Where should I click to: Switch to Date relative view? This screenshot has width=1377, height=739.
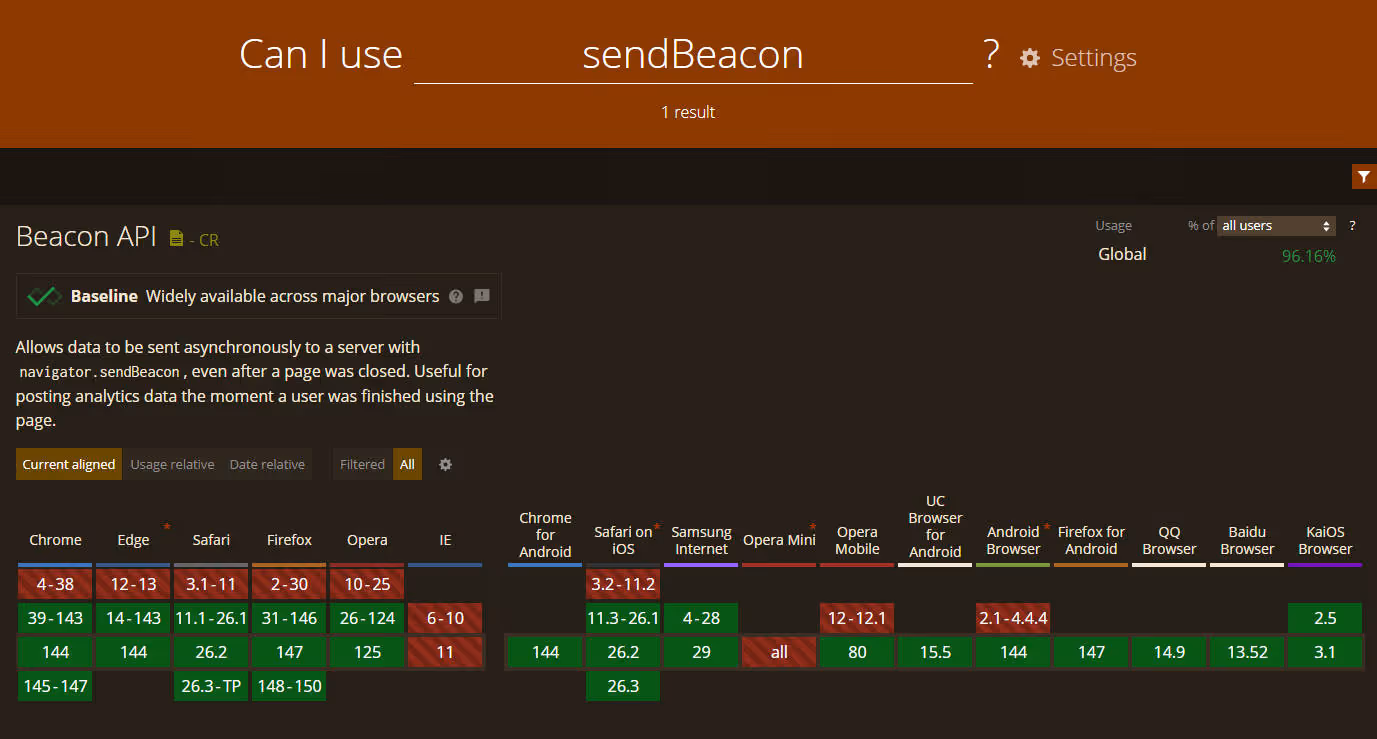click(x=267, y=464)
